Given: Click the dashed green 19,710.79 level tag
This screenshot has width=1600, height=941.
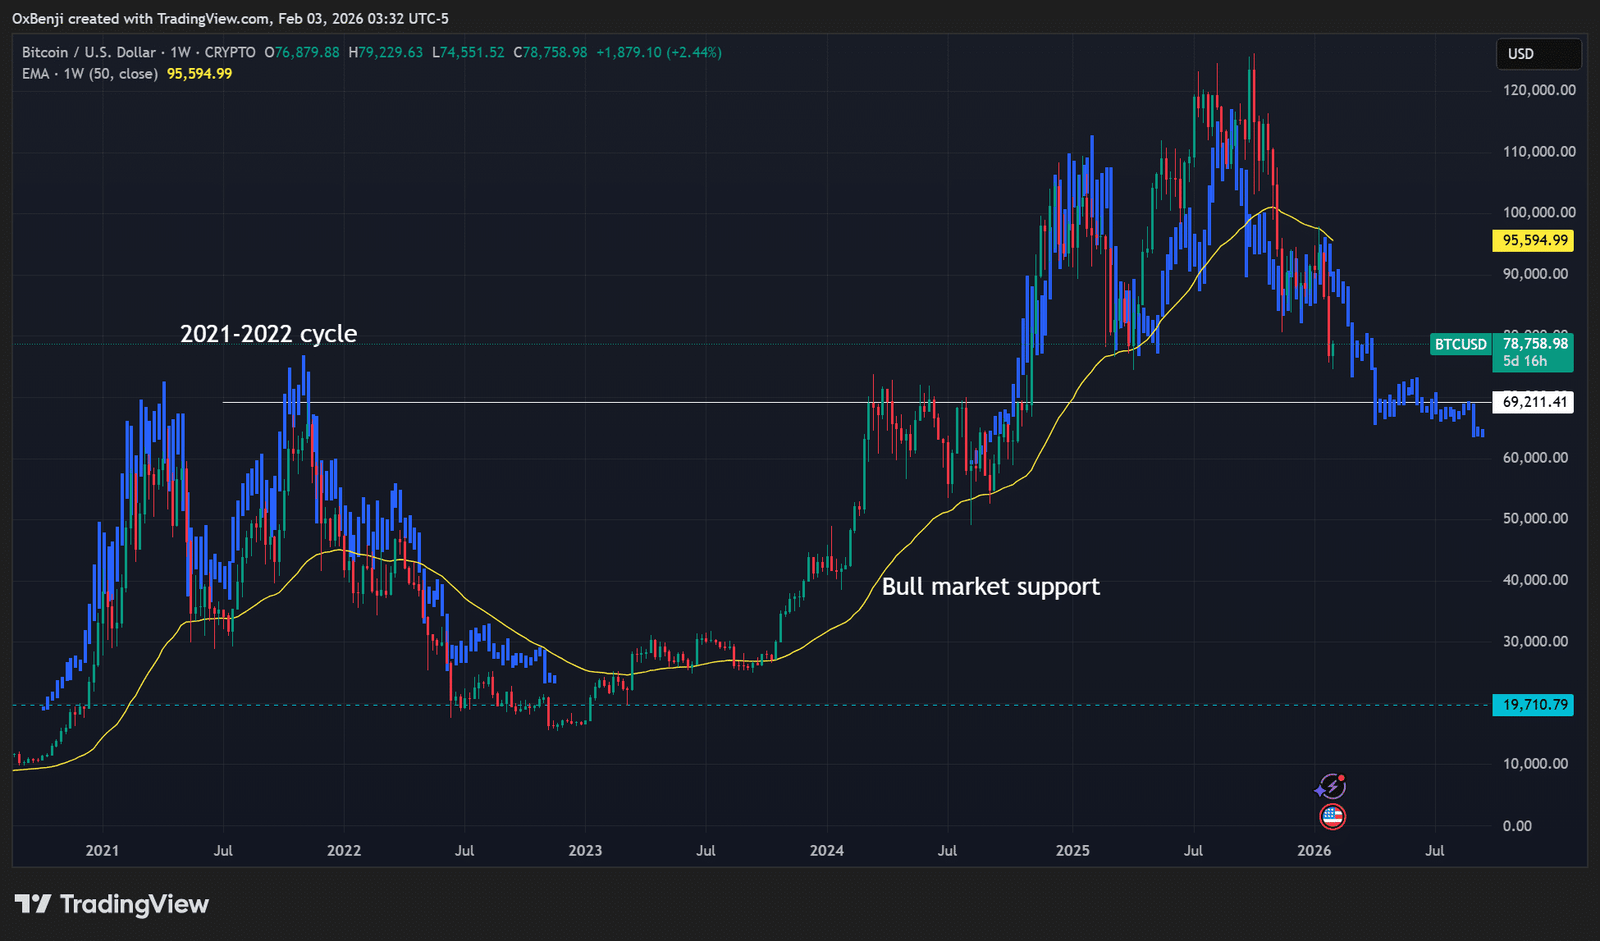Looking at the screenshot, I should (x=1533, y=705).
